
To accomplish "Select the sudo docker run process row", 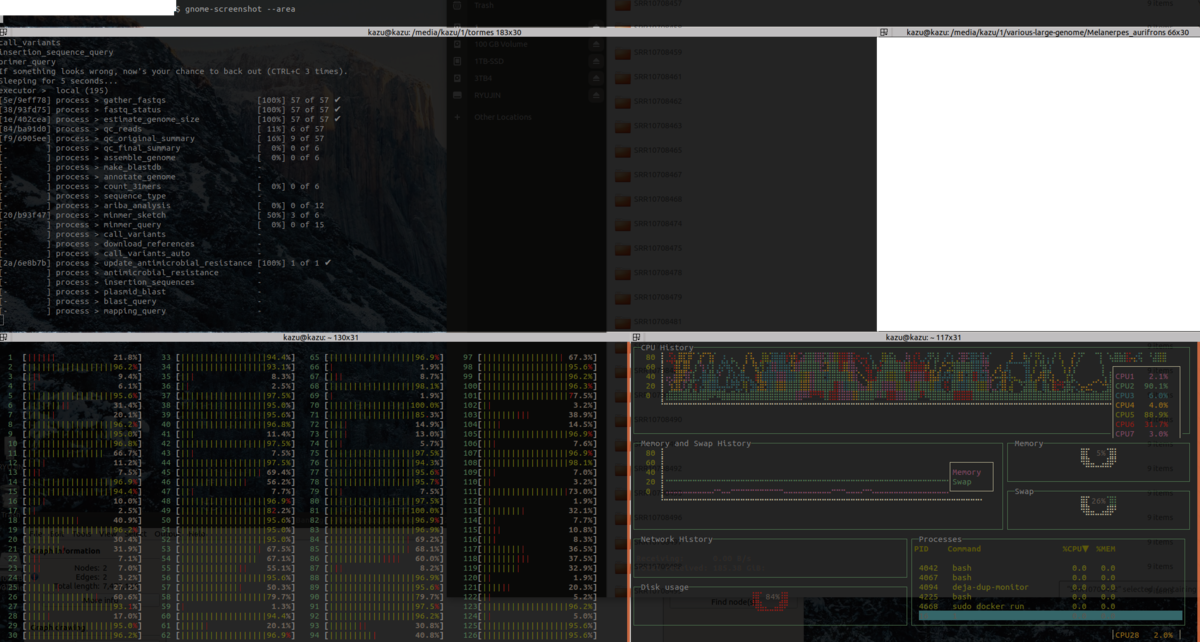I will point(1050,606).
